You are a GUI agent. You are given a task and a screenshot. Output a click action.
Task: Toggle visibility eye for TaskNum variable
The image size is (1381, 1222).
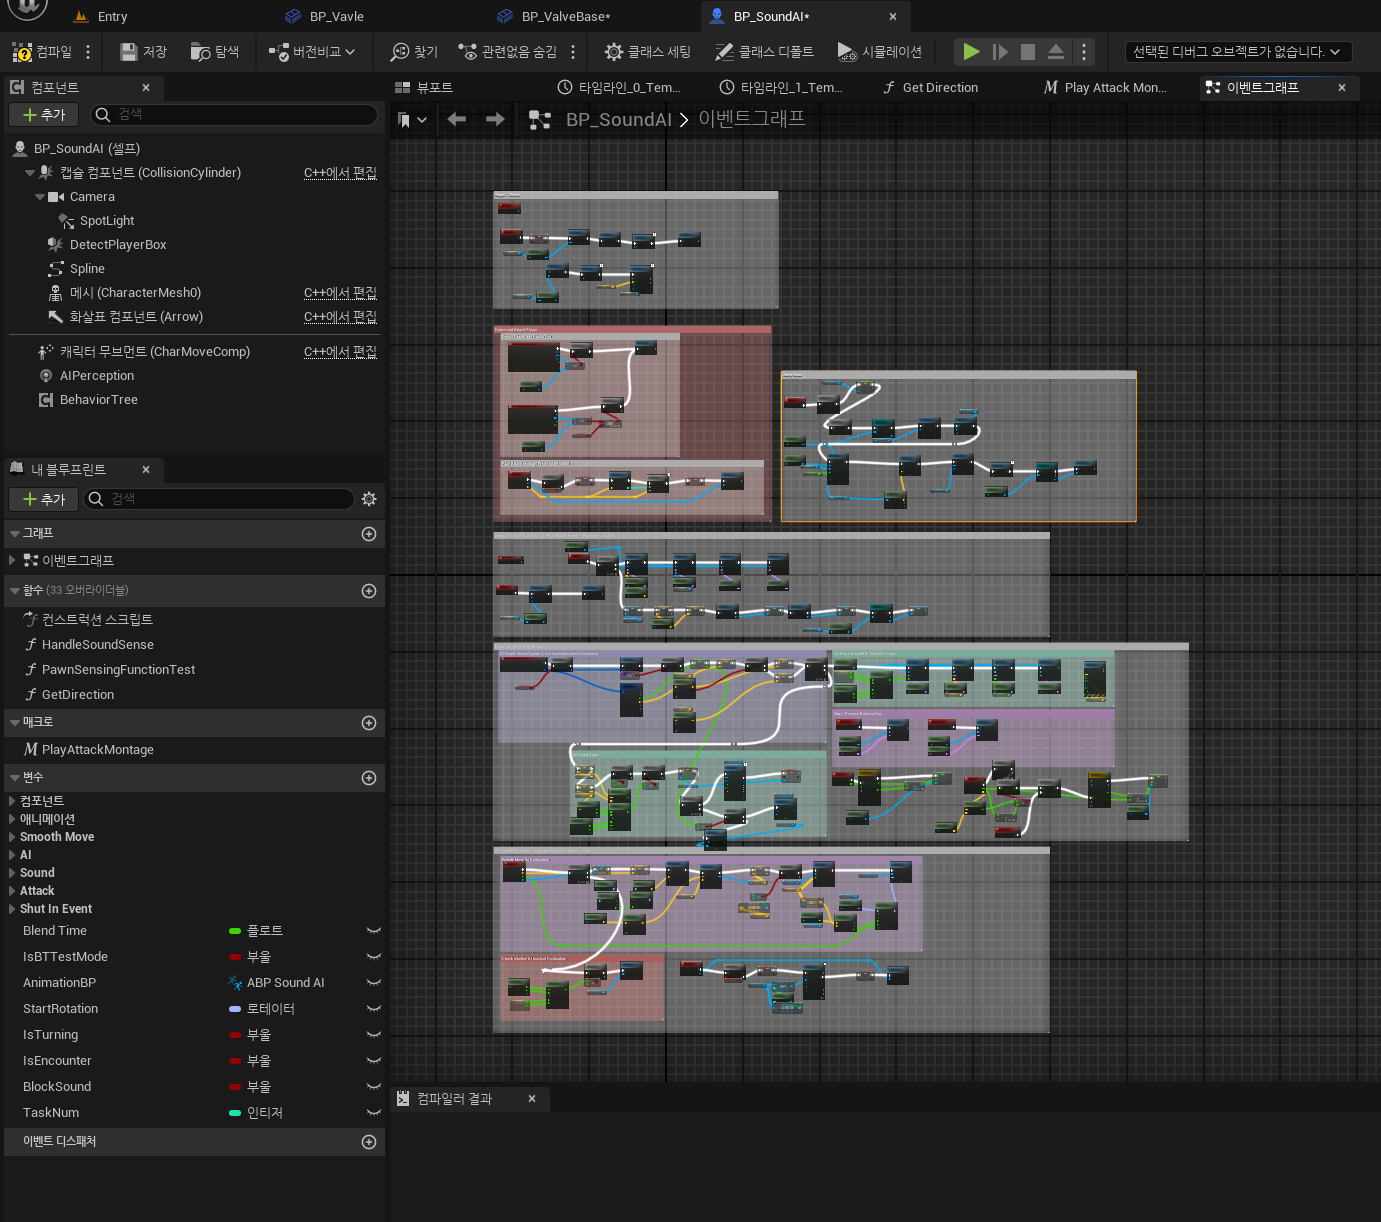(x=374, y=1113)
